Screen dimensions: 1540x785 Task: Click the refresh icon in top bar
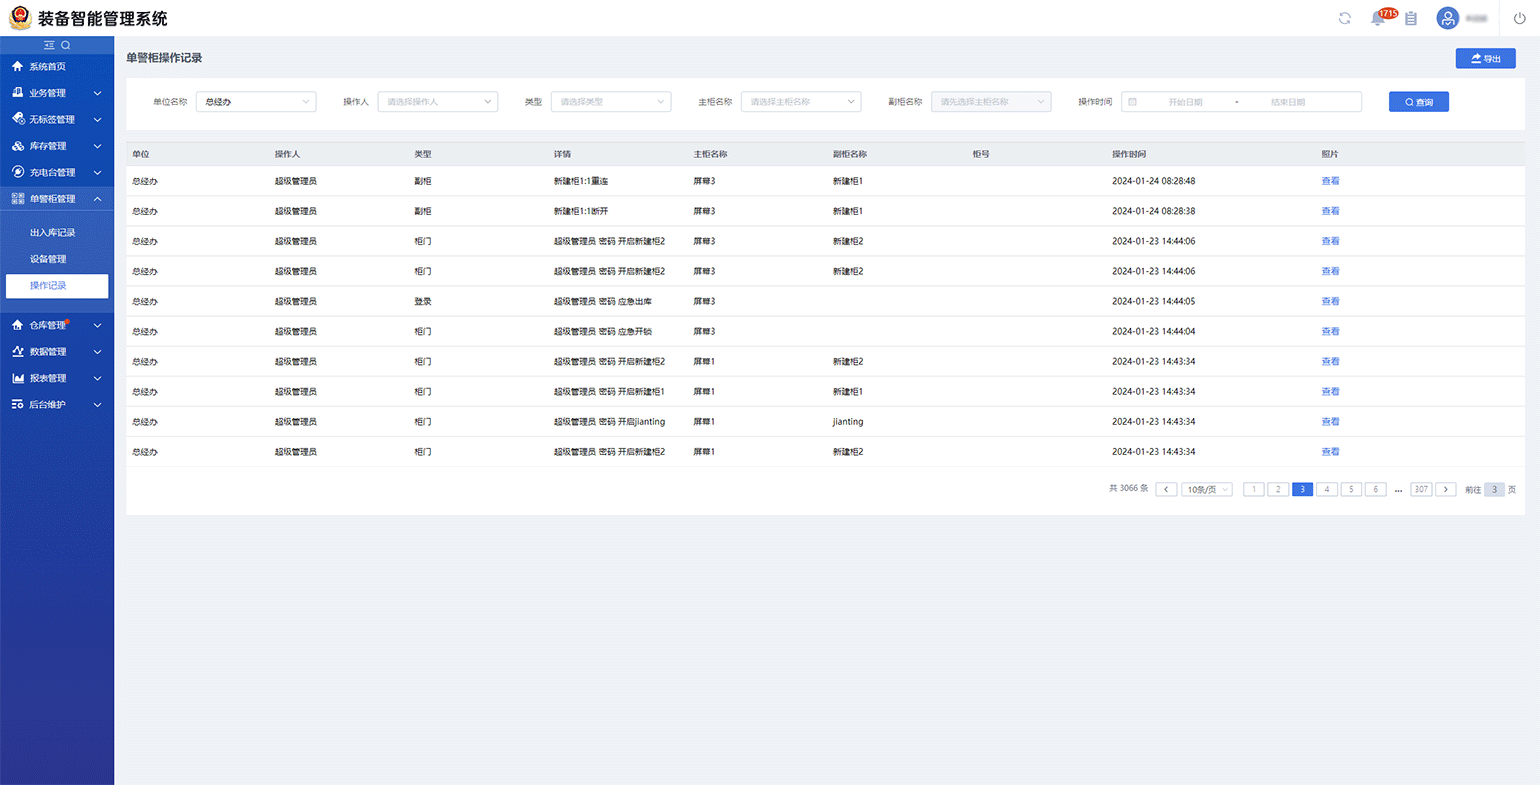(1344, 18)
